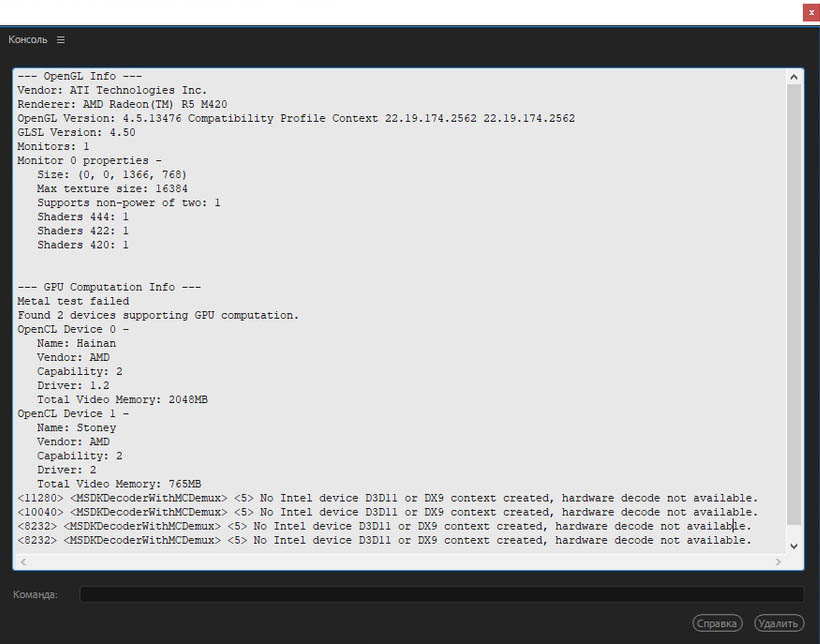Click the '--- GPU Computation Info ---' line
Screen dimensions: 820x644
point(109,288)
